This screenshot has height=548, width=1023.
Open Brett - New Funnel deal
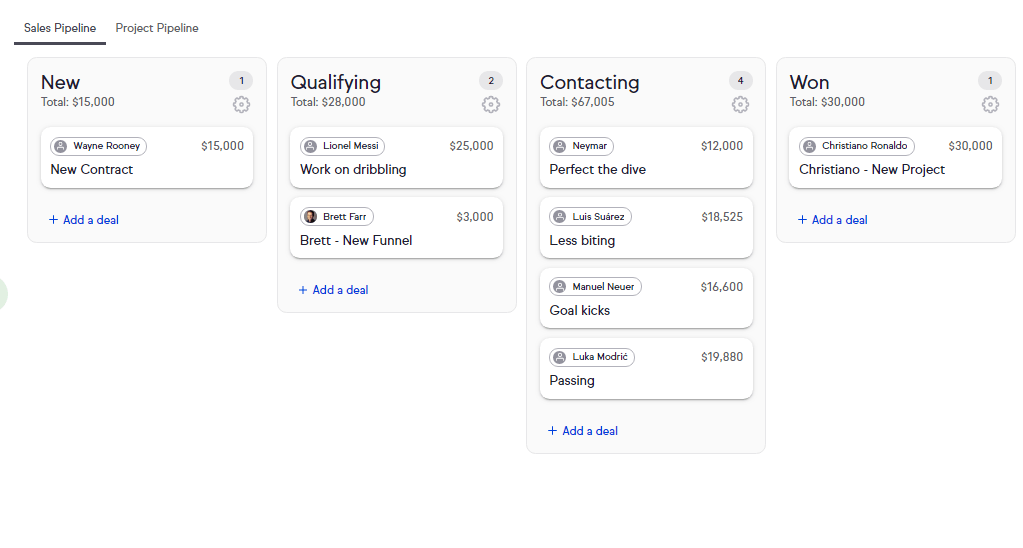tap(396, 228)
